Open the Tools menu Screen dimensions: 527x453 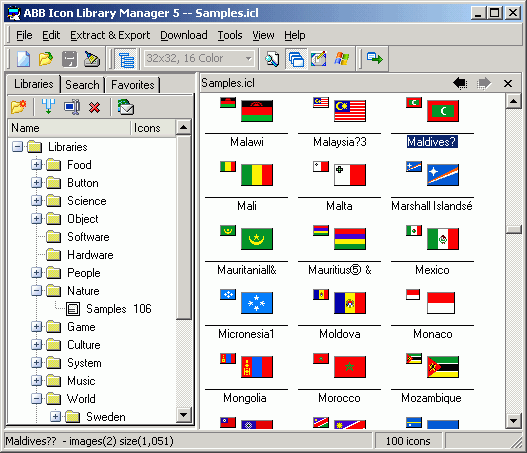click(x=230, y=35)
